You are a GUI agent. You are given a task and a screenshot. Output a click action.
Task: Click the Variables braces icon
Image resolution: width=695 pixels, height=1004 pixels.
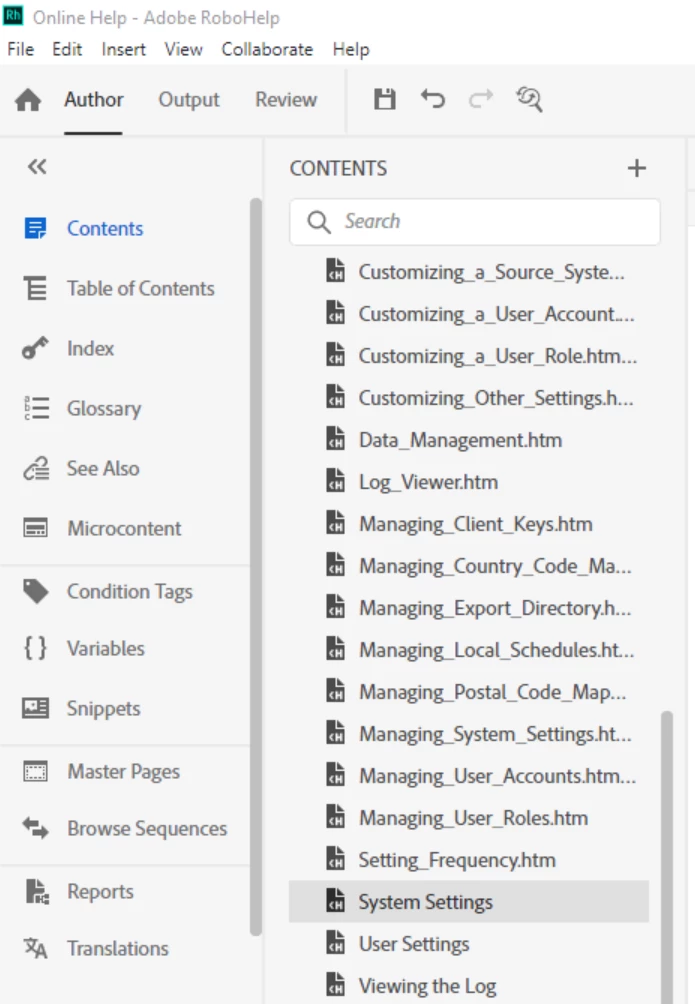(35, 648)
